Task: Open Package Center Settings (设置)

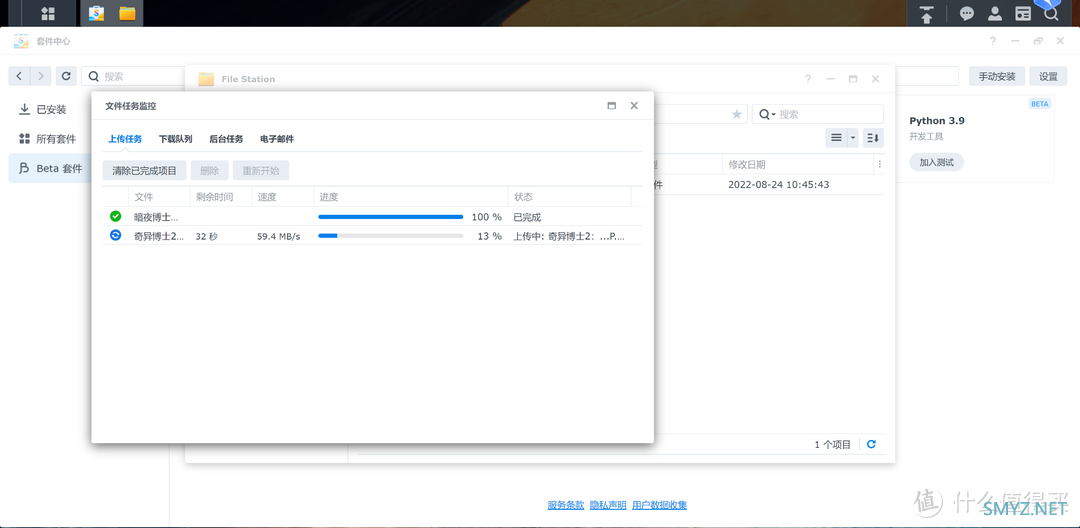Action: tap(1048, 76)
